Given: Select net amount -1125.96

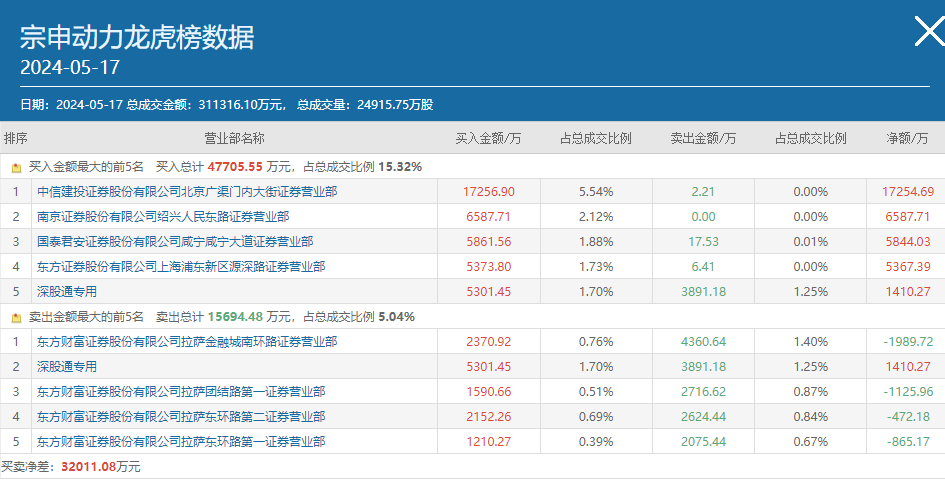Looking at the screenshot, I should pyautogui.click(x=908, y=392).
